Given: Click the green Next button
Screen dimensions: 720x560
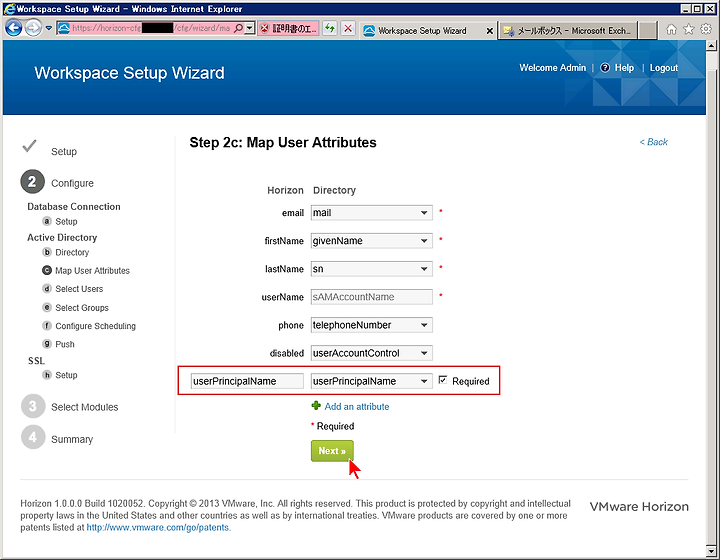Looking at the screenshot, I should pos(332,451).
